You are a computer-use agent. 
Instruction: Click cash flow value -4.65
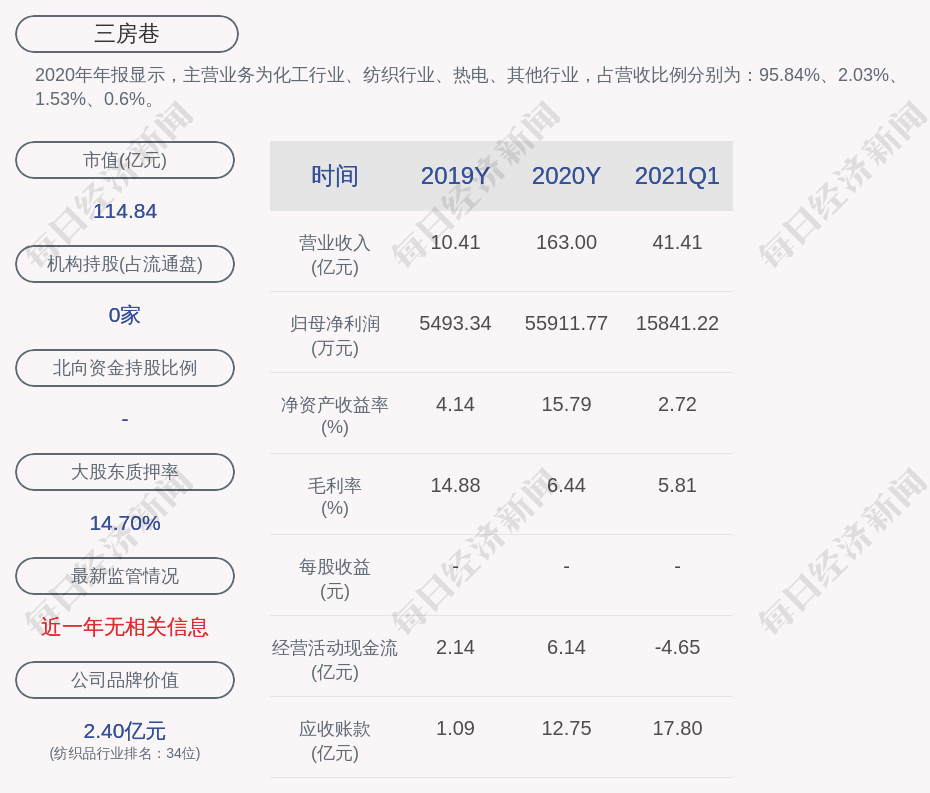(x=677, y=647)
